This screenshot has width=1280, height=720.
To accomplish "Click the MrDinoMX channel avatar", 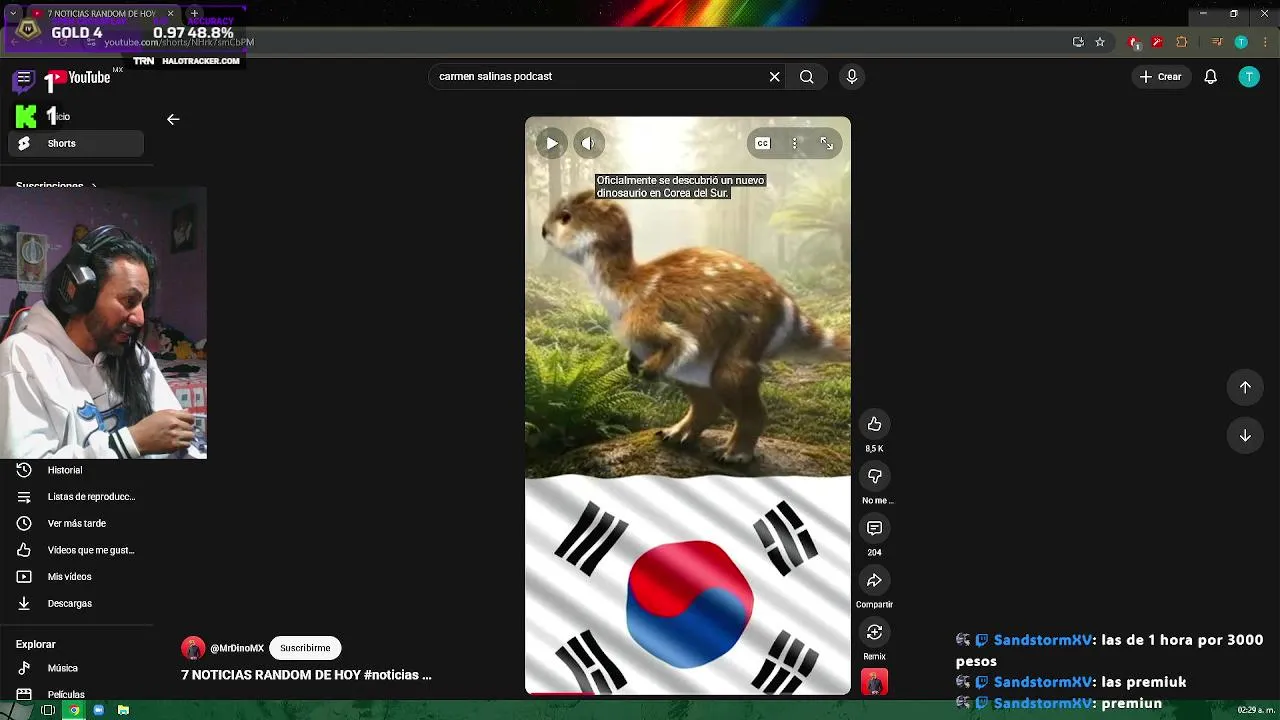I will pos(193,648).
